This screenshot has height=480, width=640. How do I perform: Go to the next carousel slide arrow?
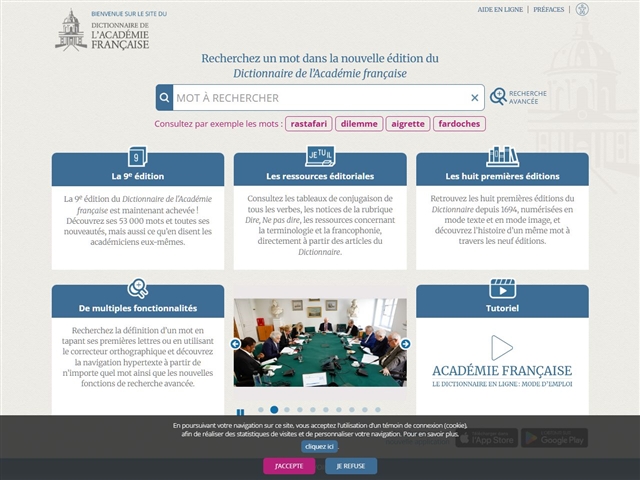[x=405, y=344]
